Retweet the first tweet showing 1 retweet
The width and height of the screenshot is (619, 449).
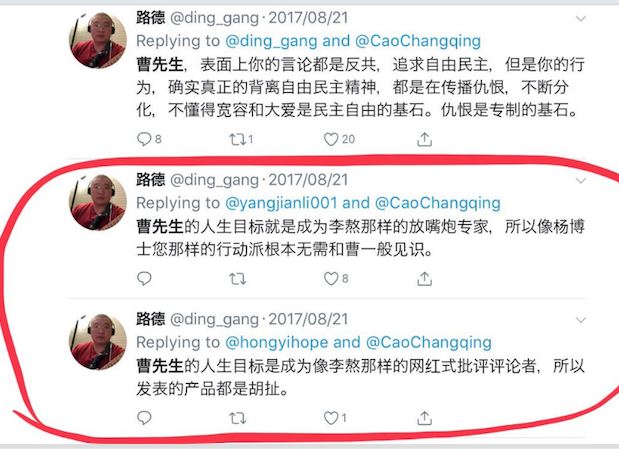coord(238,139)
